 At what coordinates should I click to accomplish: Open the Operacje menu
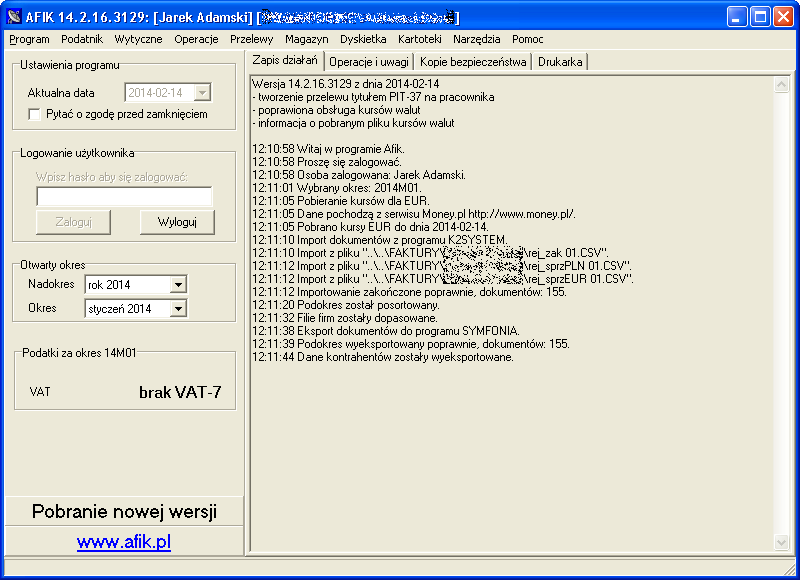point(196,39)
